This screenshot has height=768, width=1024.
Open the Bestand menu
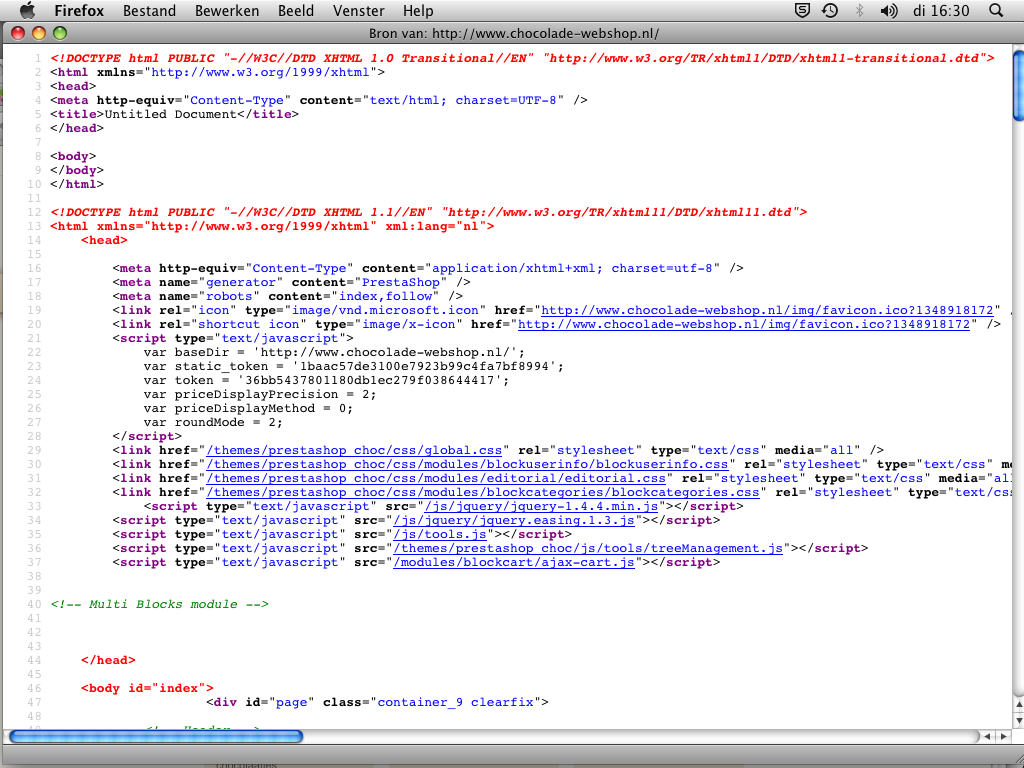(150, 10)
